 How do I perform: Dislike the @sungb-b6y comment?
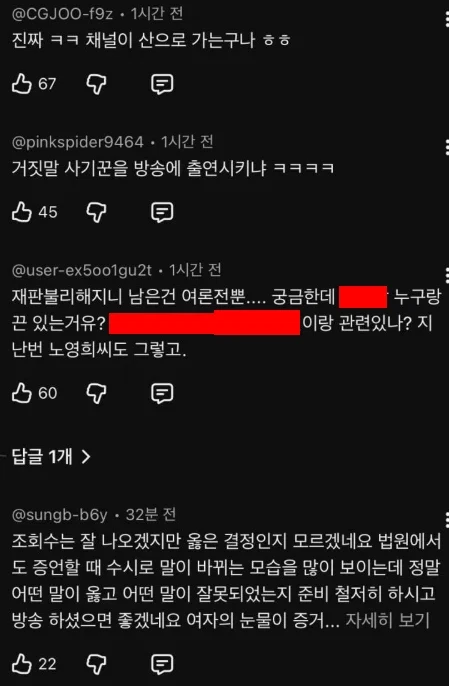point(96,664)
